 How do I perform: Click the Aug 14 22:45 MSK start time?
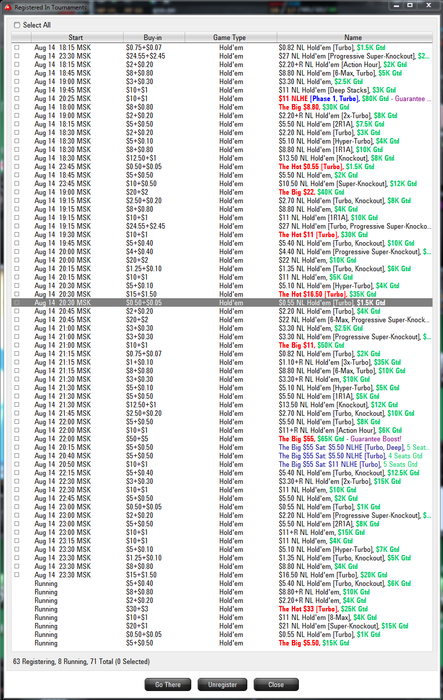63,498
